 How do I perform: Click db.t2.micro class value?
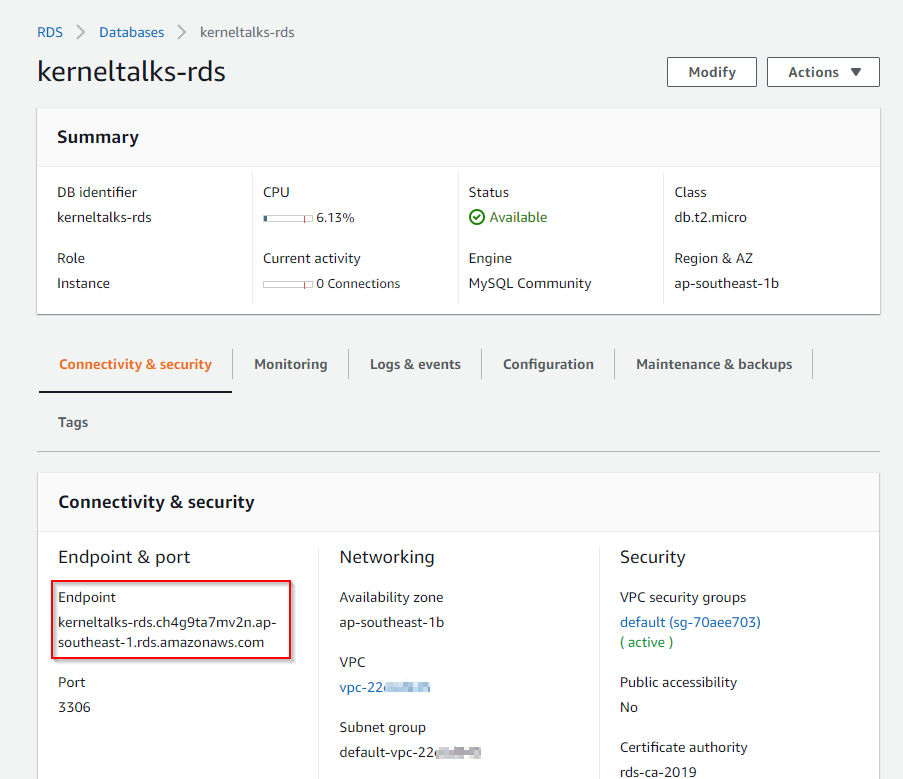click(x=710, y=218)
